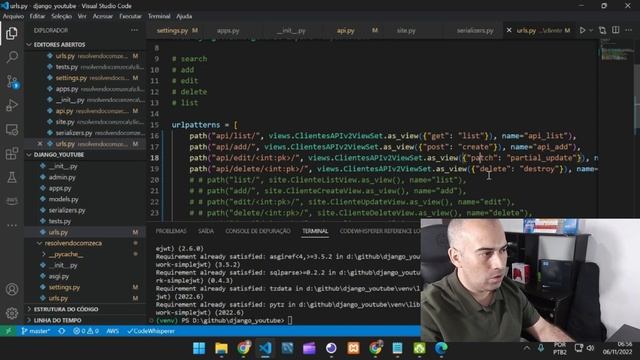Viewport: 640px width, 360px height.
Task: Open run button dropdown arrow
Action: (591, 30)
